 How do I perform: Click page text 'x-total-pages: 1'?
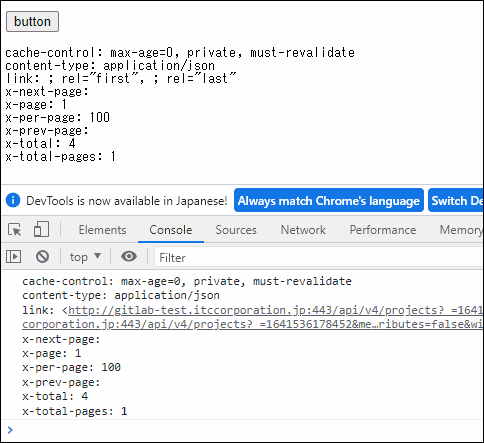(x=60, y=157)
